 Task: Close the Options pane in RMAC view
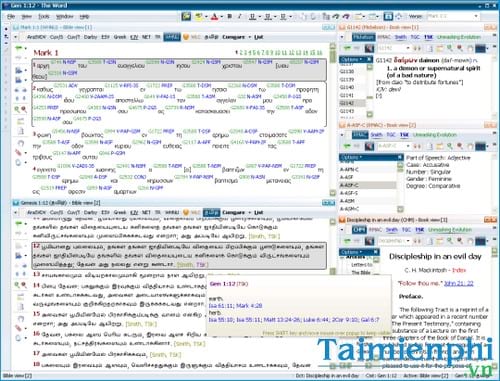(x=400, y=157)
